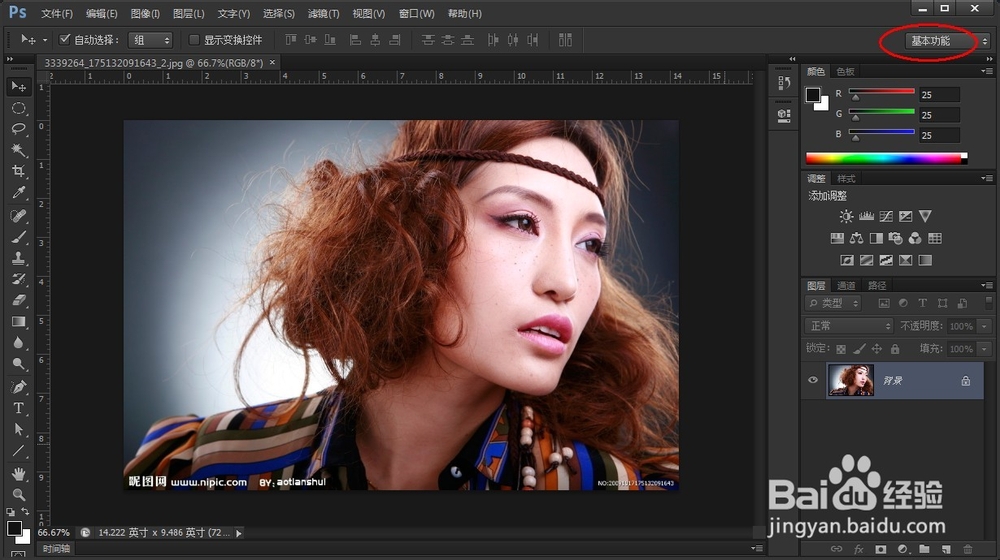
Task: Hide the 背景 layer via eye icon
Action: 813,380
